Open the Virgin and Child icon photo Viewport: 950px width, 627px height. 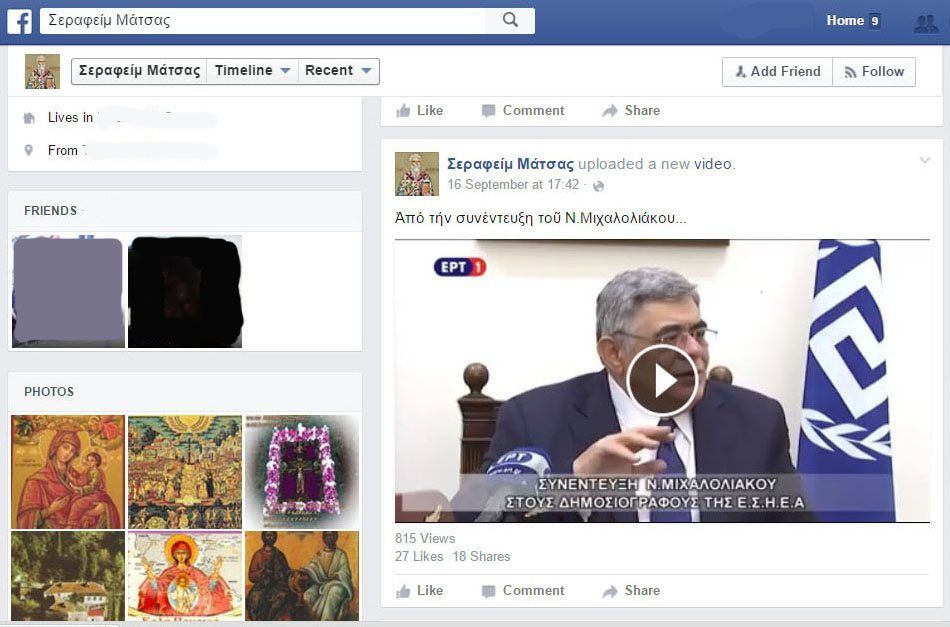68,472
